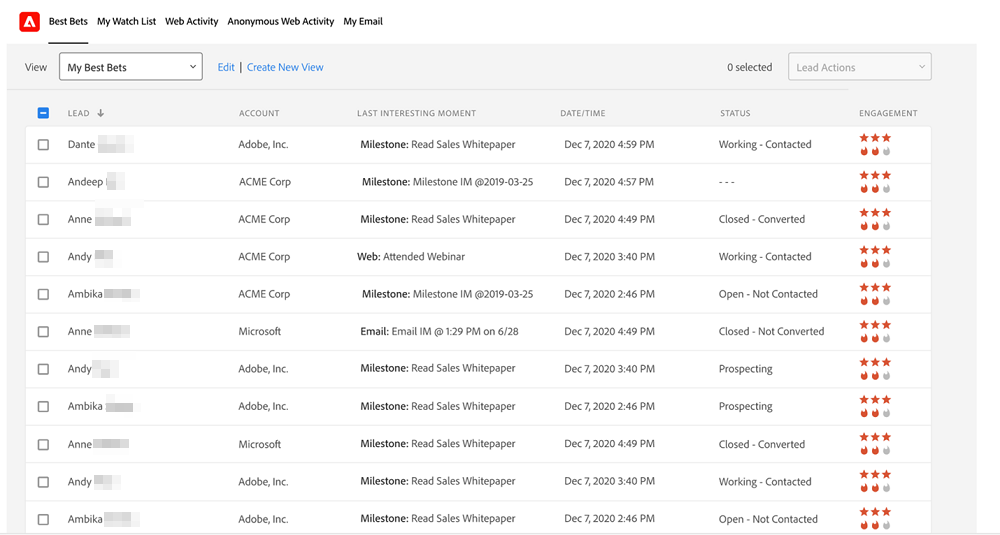Go to the My Email tab
Screen dimensions: 1000x535
(363, 21)
